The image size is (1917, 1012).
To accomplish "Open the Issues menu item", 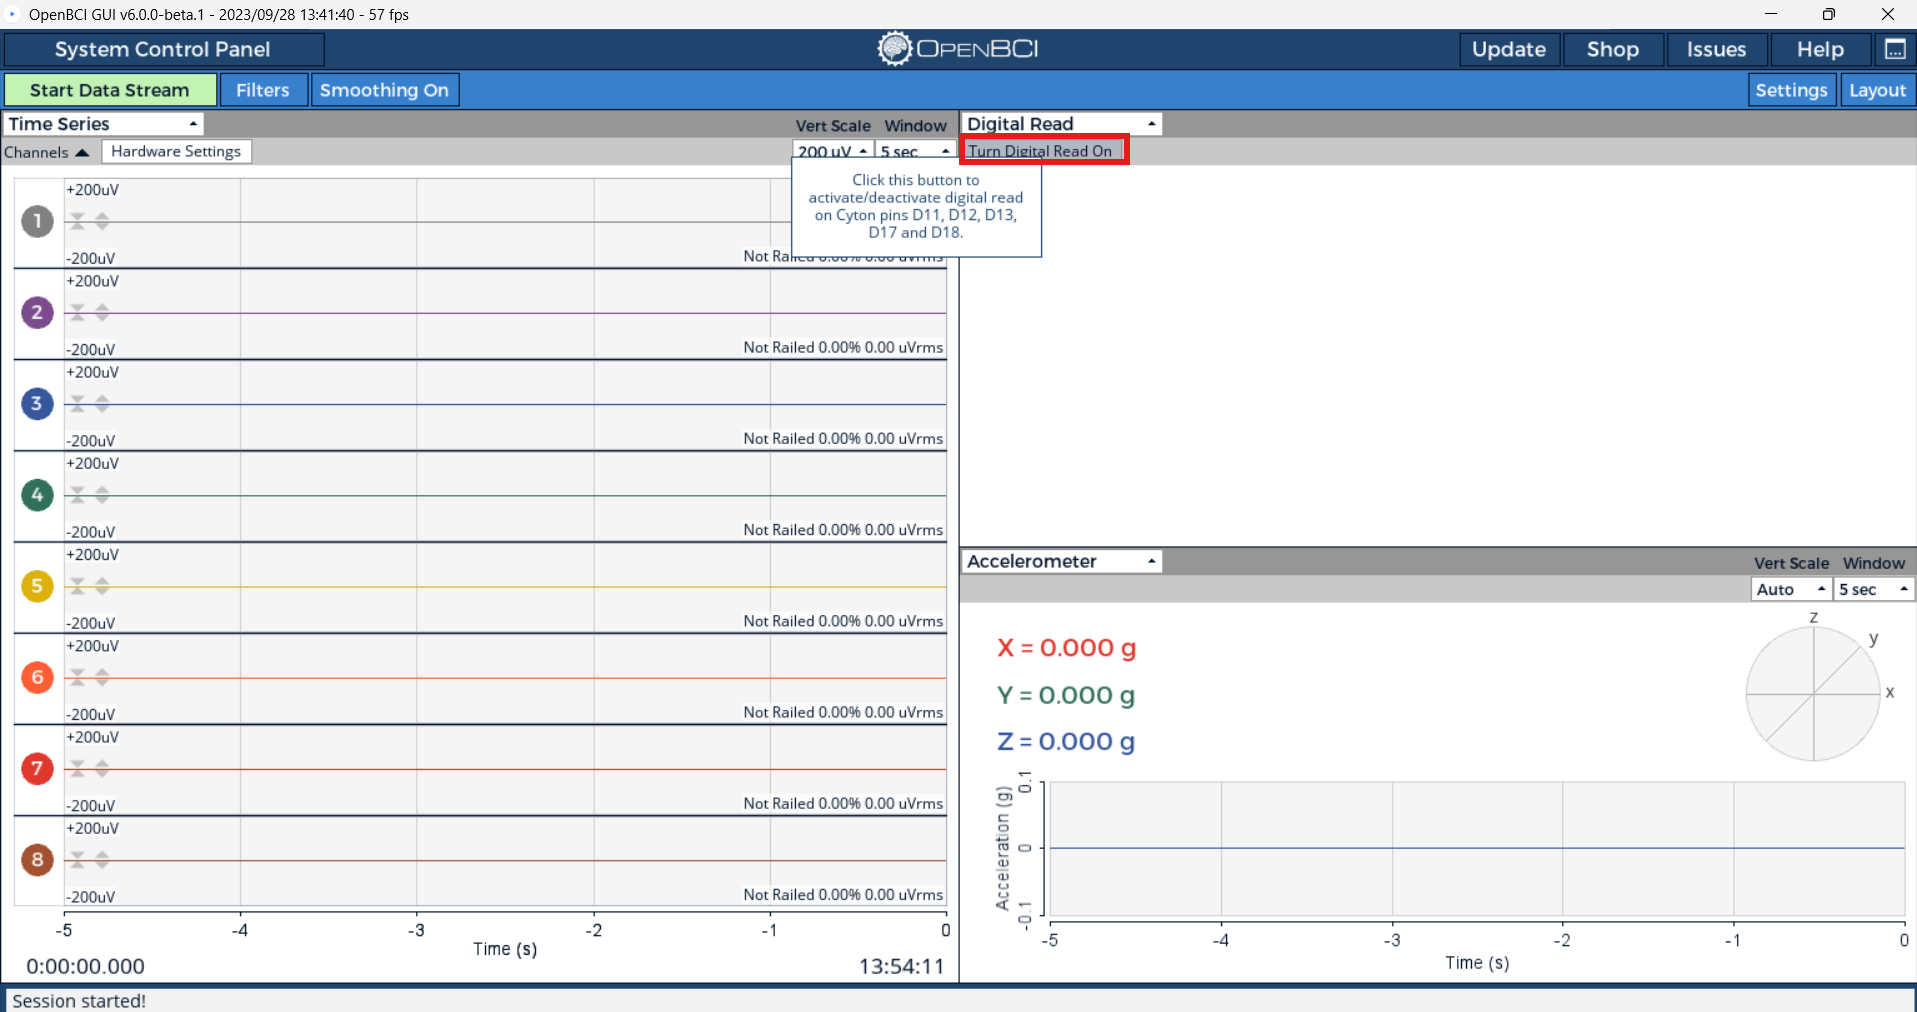I will tap(1716, 49).
